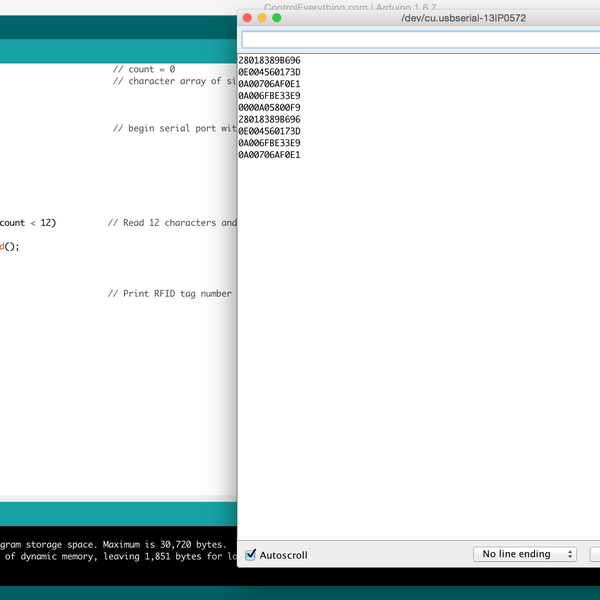Close the serial monitor window

tap(248, 18)
